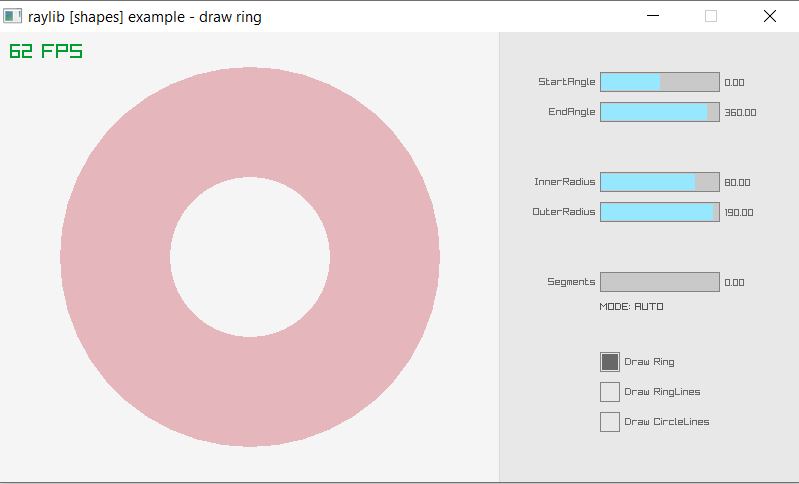Screen dimensions: 799x484
Task: Click inside the StartAngle slider bar
Action: tap(659, 82)
